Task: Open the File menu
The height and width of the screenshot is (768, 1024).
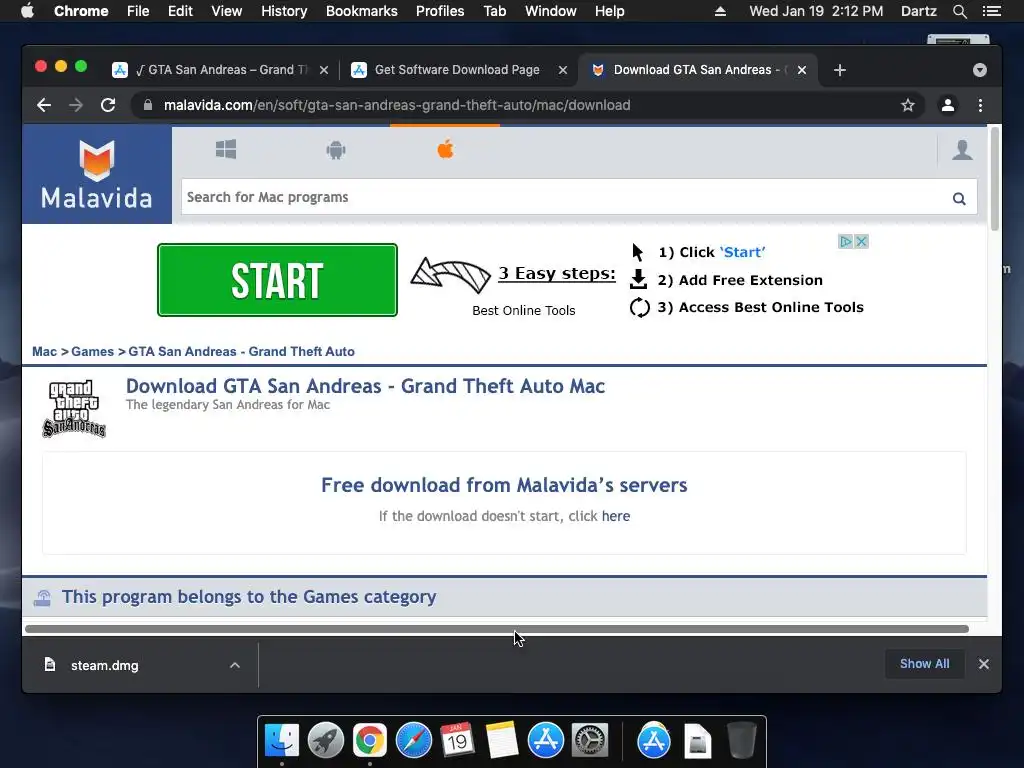Action: point(138,11)
